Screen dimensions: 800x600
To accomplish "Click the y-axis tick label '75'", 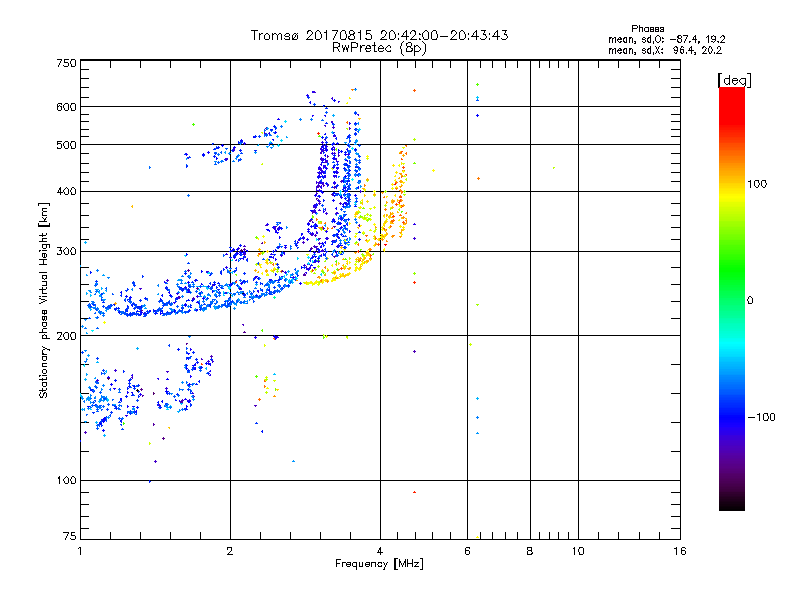I will coord(70,536).
